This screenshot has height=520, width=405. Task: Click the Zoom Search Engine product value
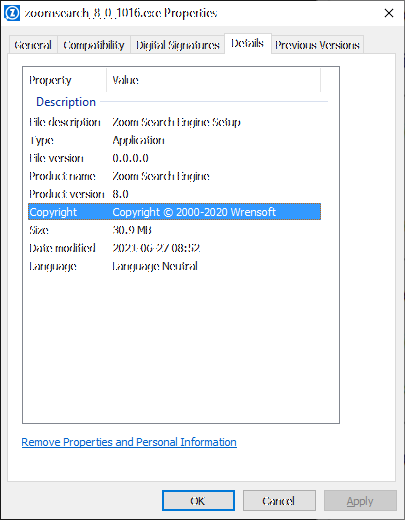coord(161,176)
